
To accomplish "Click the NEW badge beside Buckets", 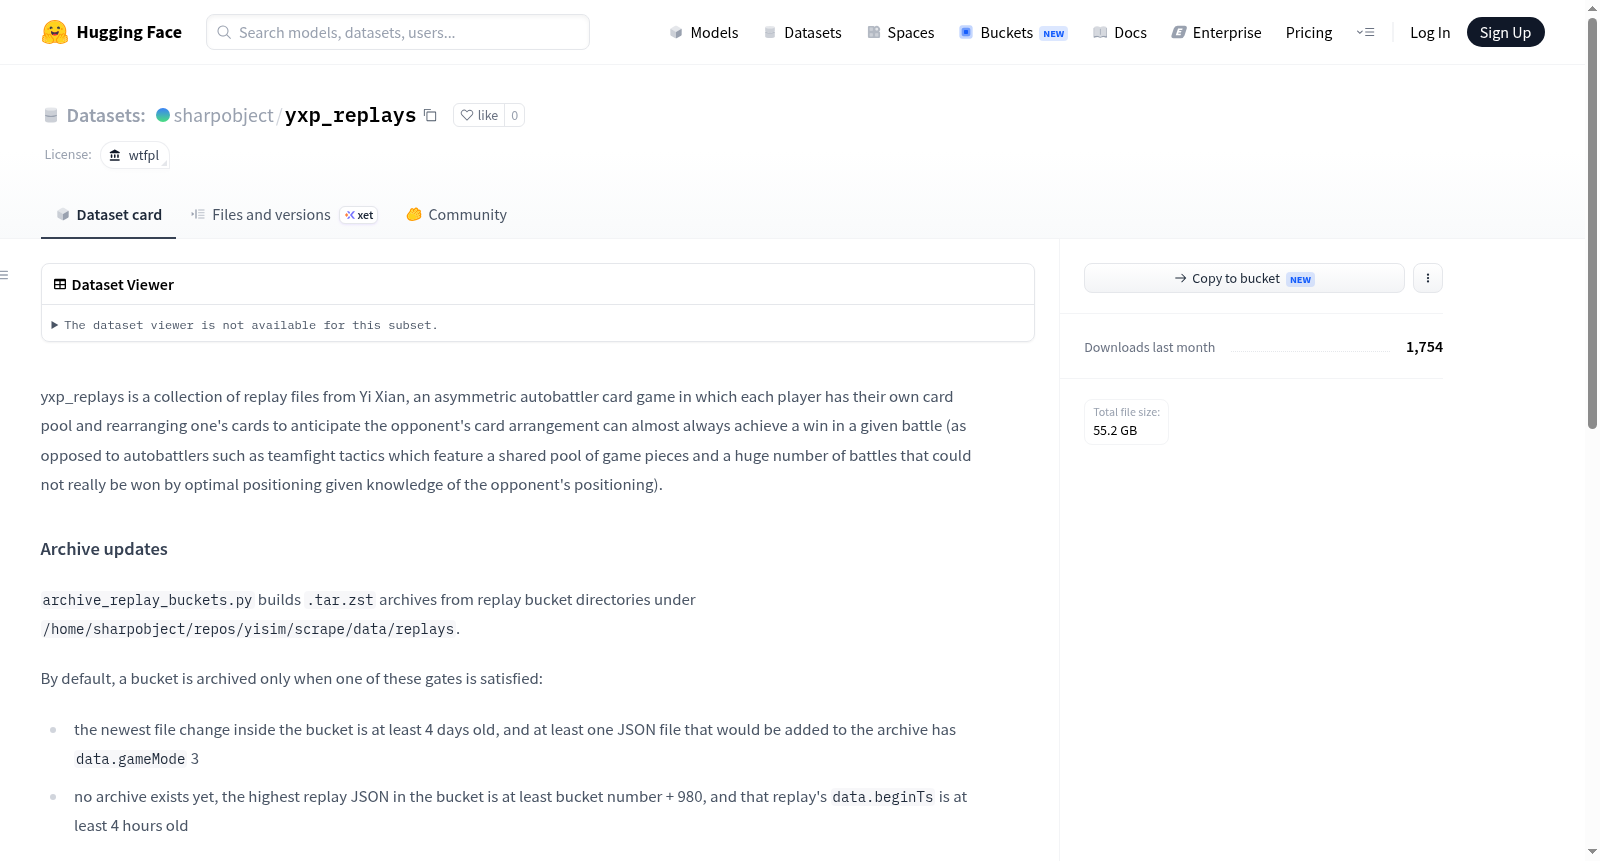I will pos(1054,34).
